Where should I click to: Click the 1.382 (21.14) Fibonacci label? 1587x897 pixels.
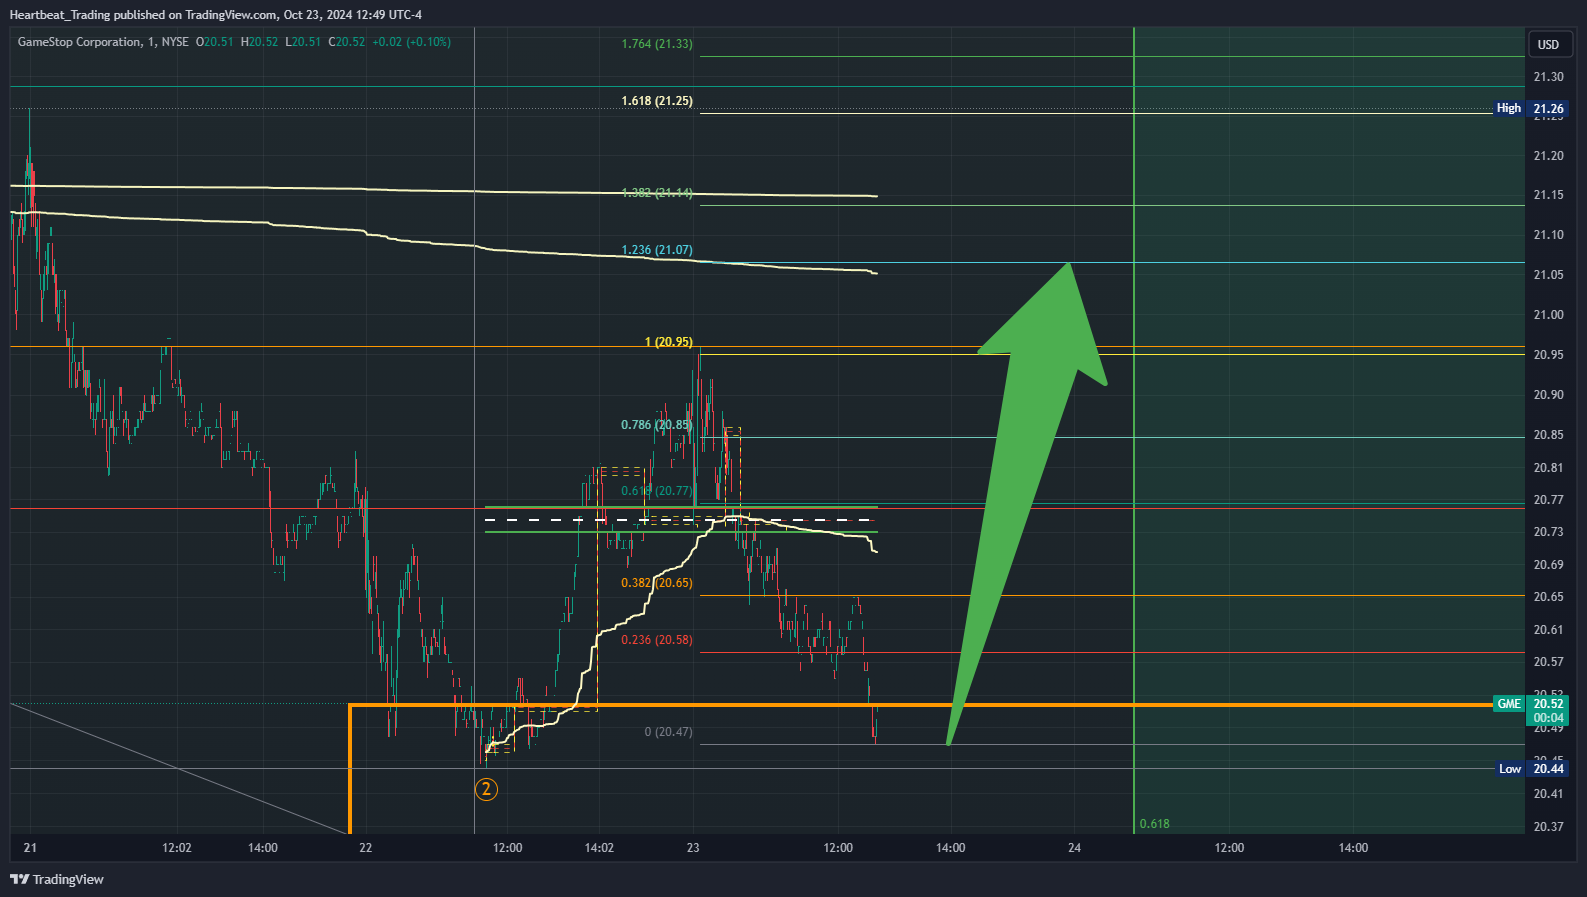[x=657, y=193]
